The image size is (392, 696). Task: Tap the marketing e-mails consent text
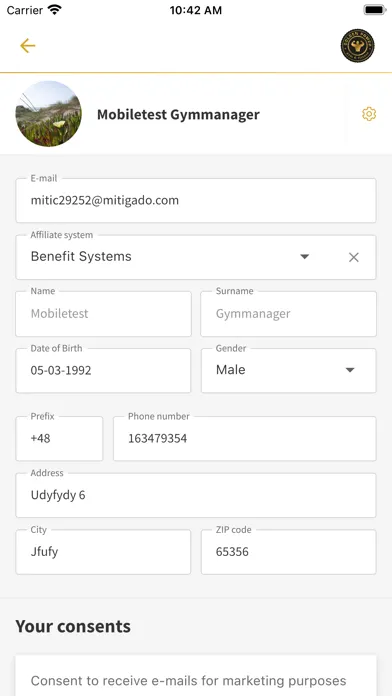188,680
